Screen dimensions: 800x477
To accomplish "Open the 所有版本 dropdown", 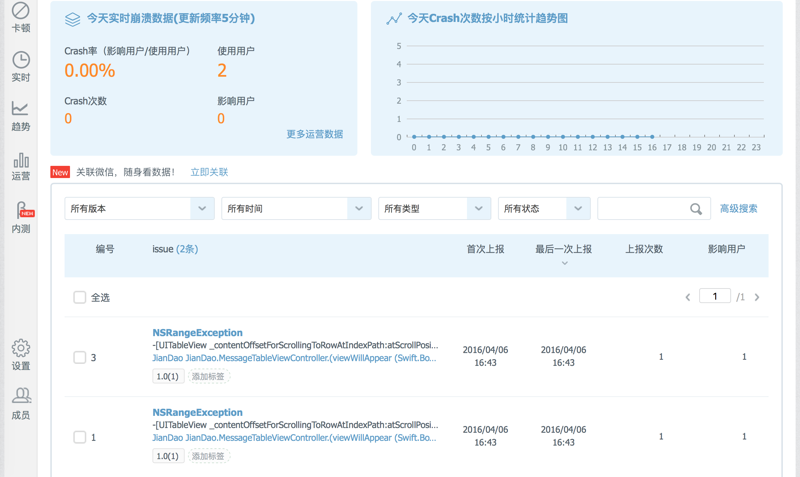I will click(139, 209).
